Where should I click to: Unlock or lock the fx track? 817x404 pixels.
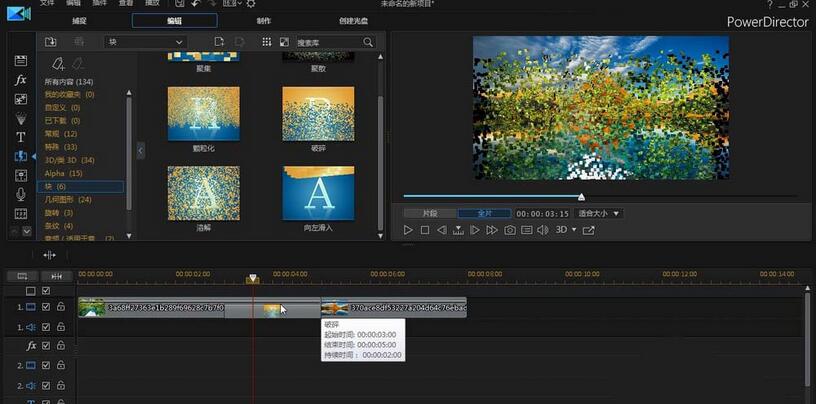point(60,346)
